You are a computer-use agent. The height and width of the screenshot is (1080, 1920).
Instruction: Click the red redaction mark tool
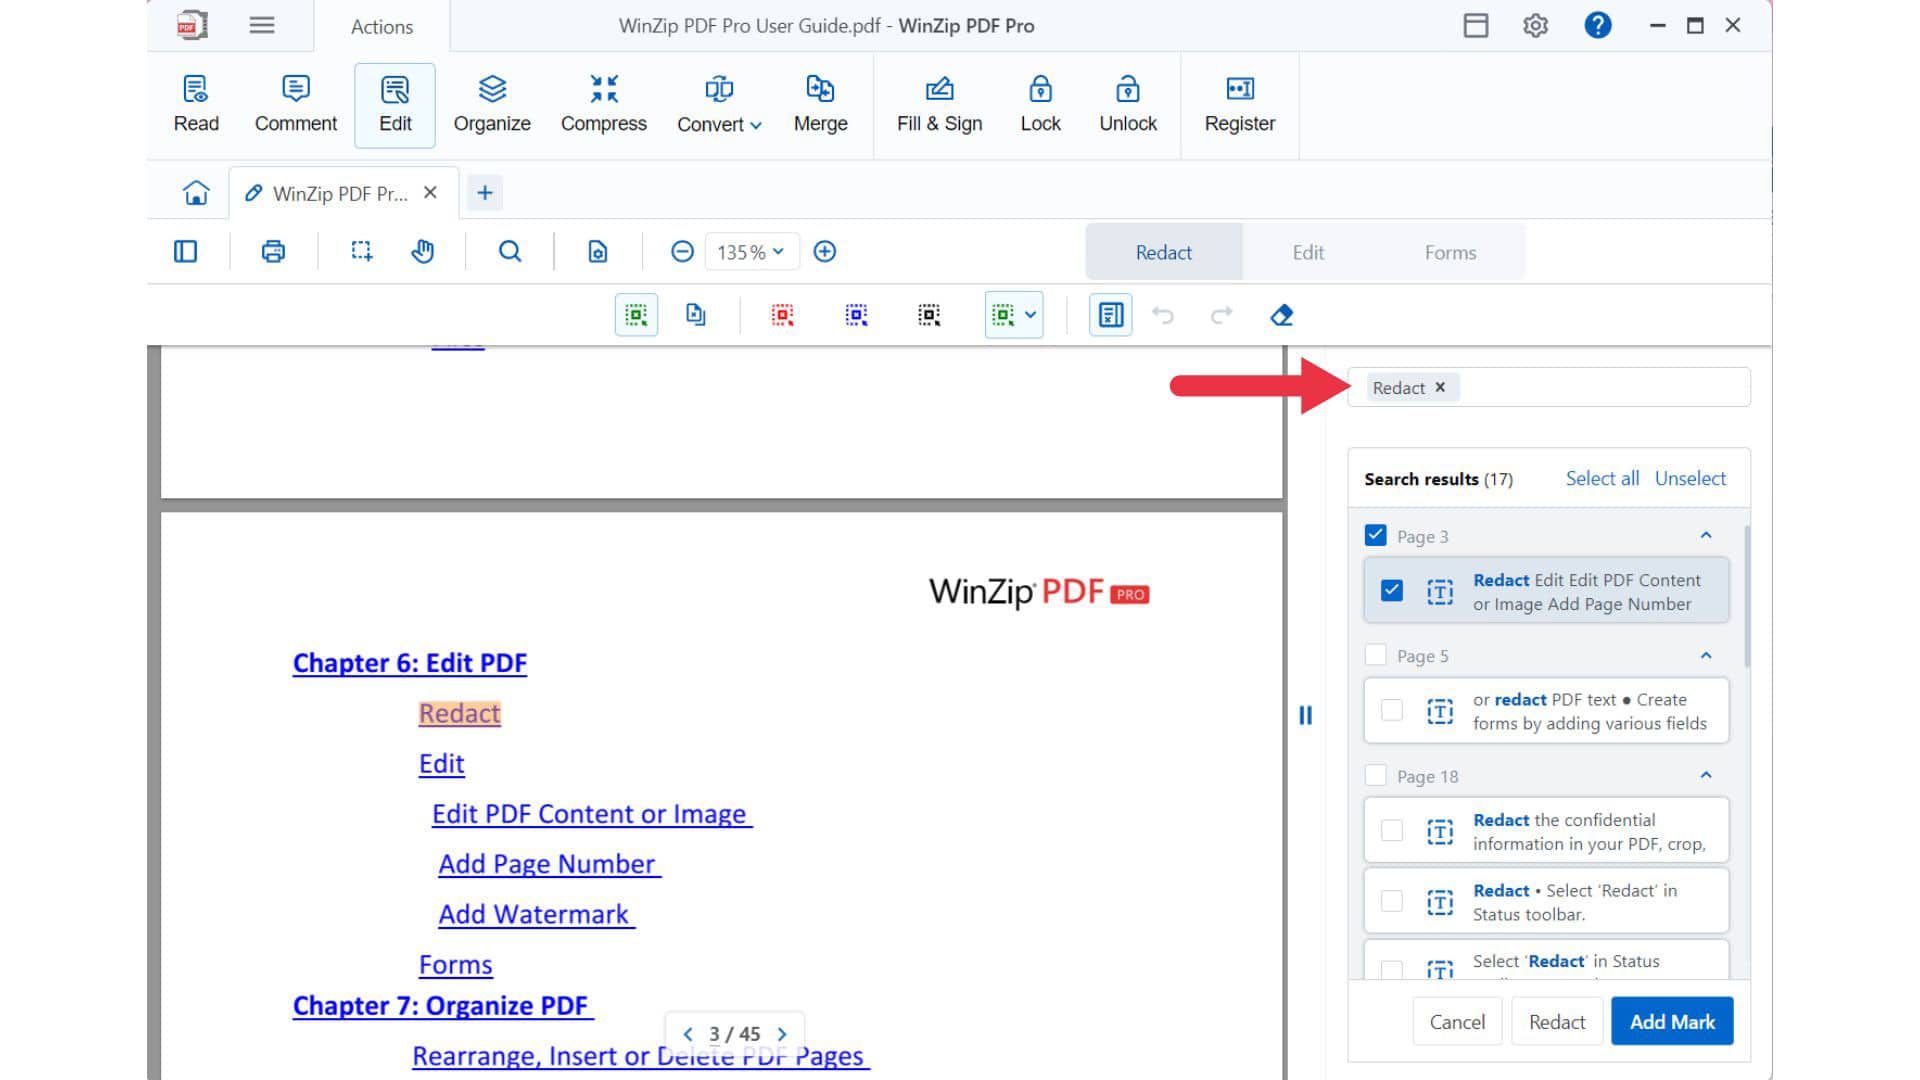[x=783, y=315]
